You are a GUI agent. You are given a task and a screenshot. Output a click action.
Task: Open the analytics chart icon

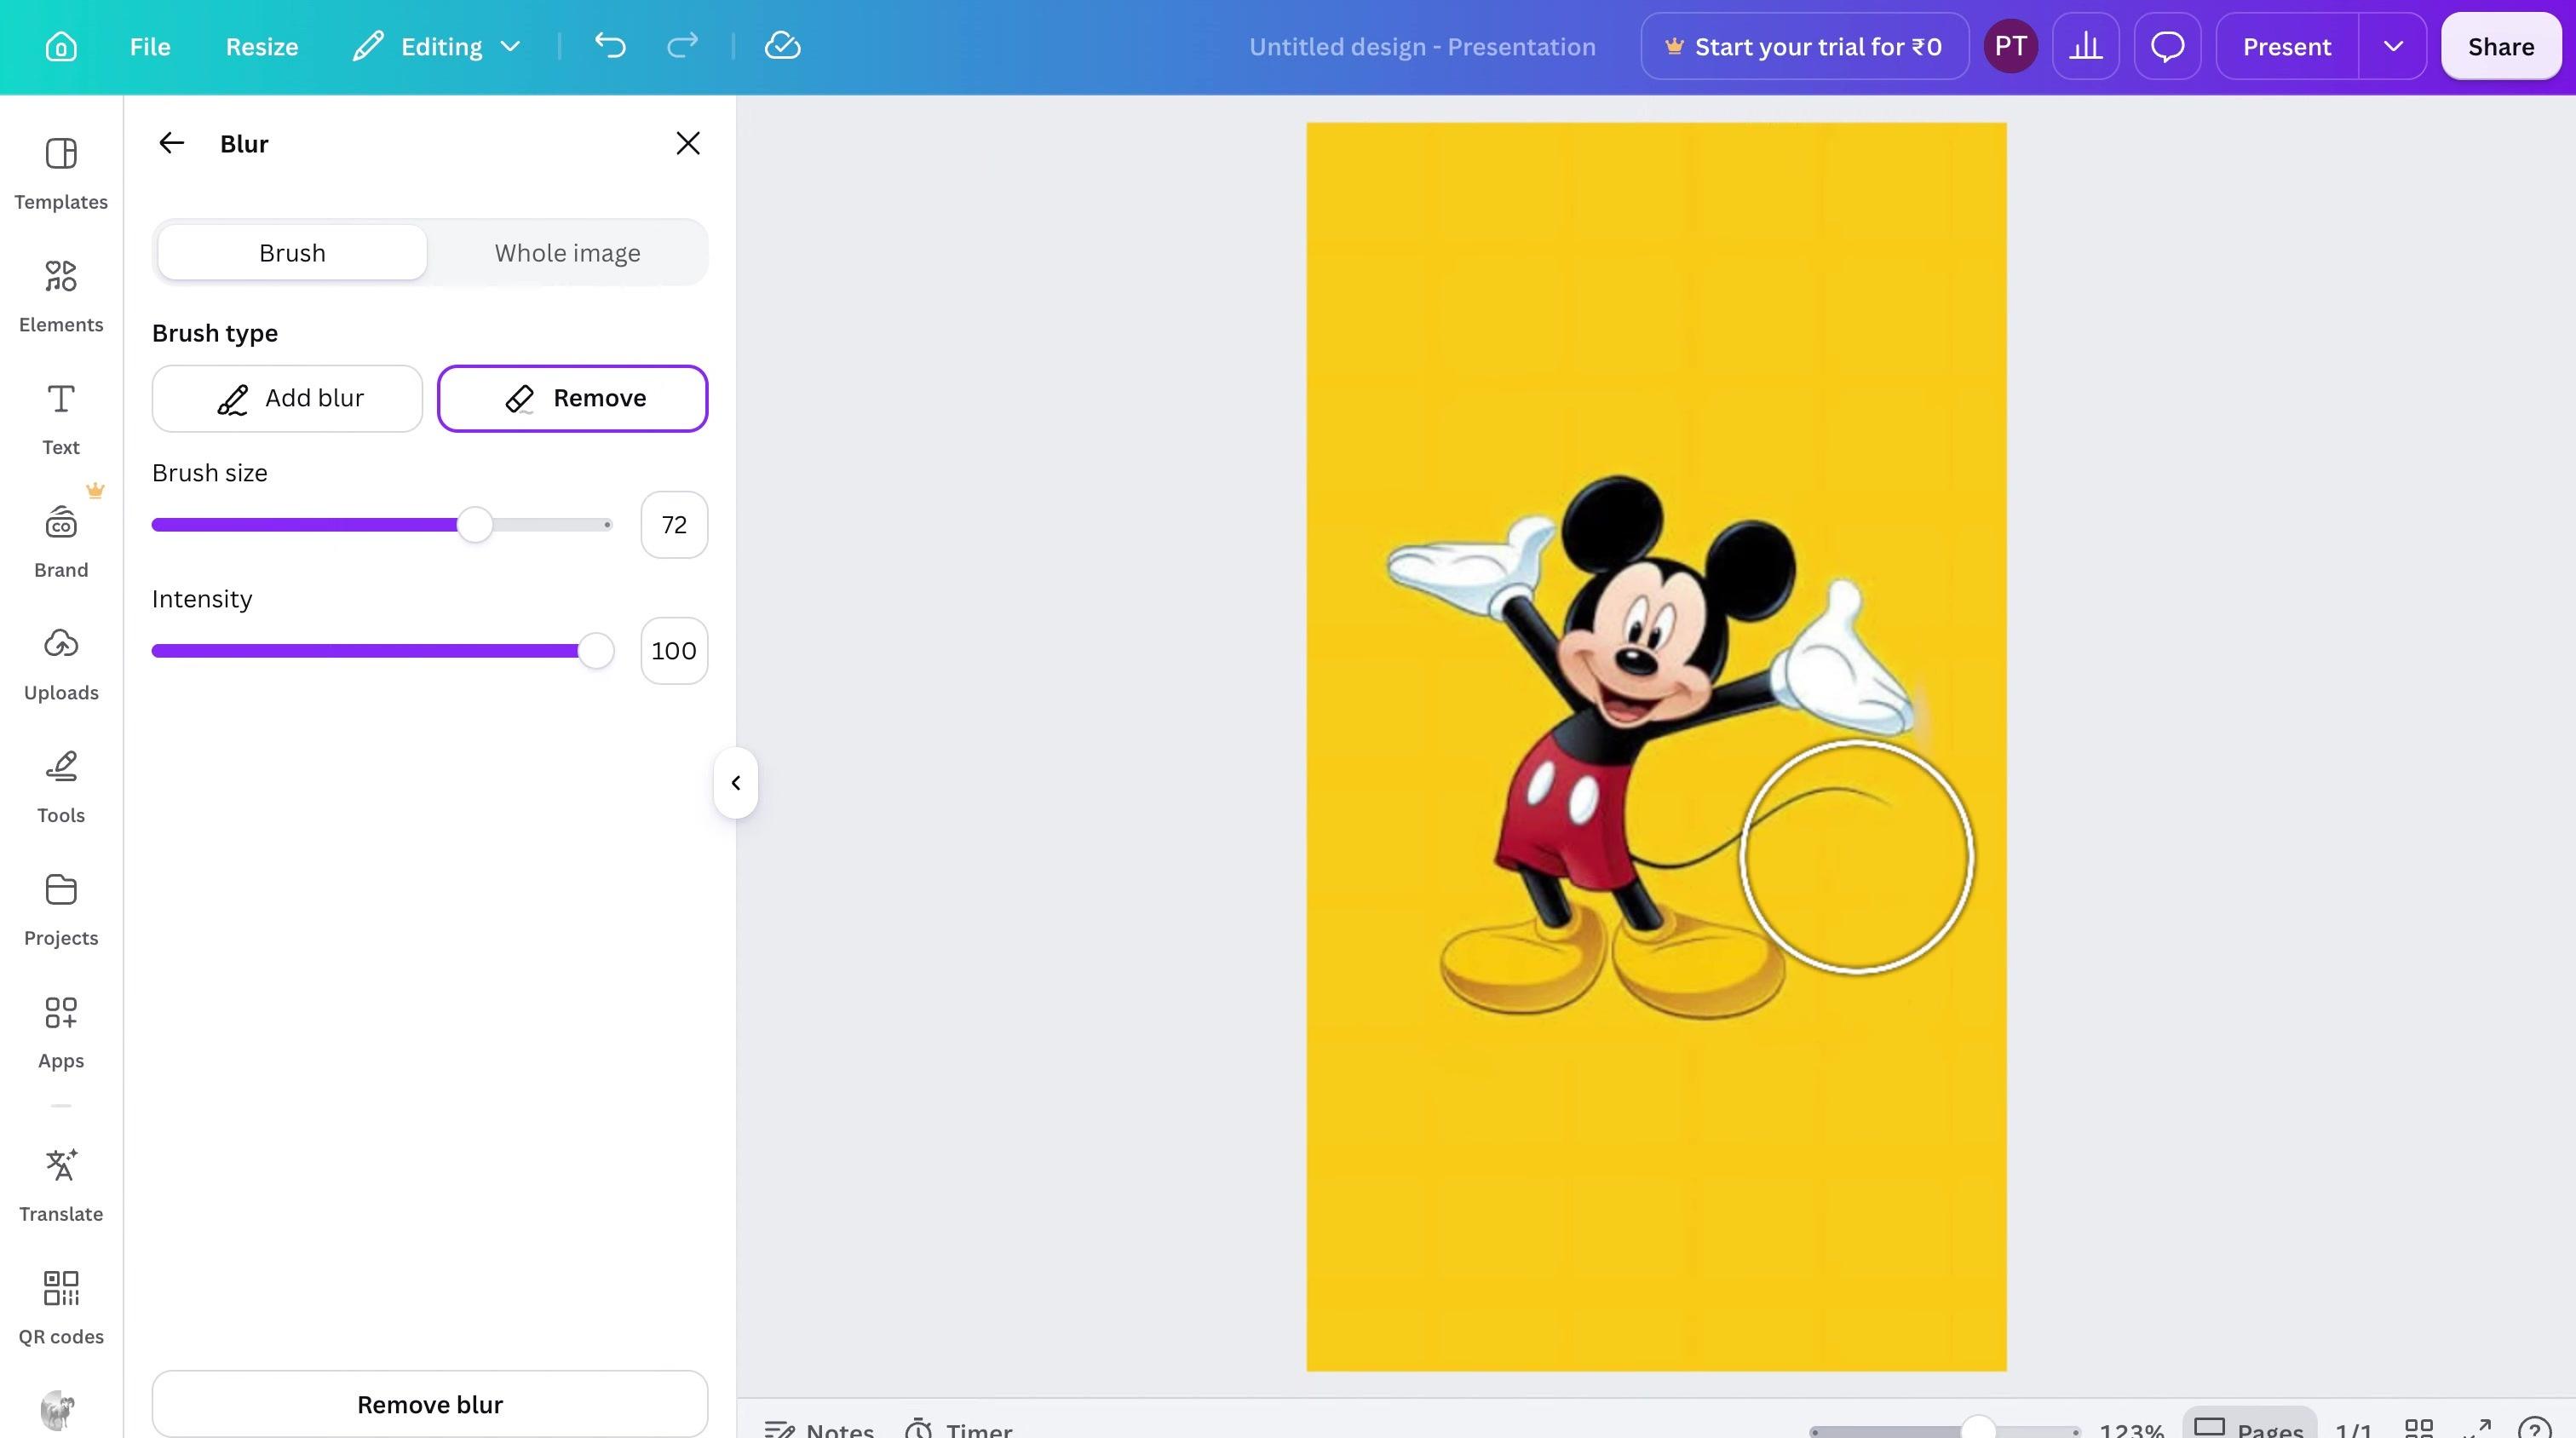pyautogui.click(x=2086, y=46)
